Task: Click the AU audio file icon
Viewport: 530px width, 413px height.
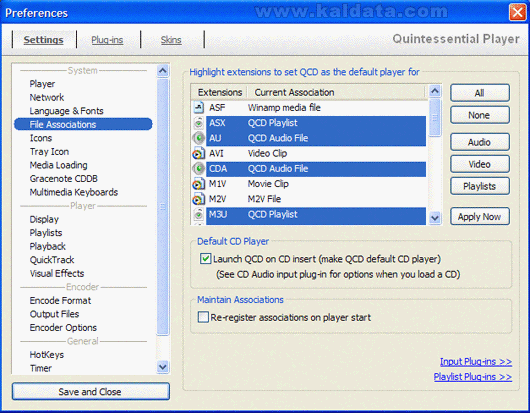Action: click(199, 138)
